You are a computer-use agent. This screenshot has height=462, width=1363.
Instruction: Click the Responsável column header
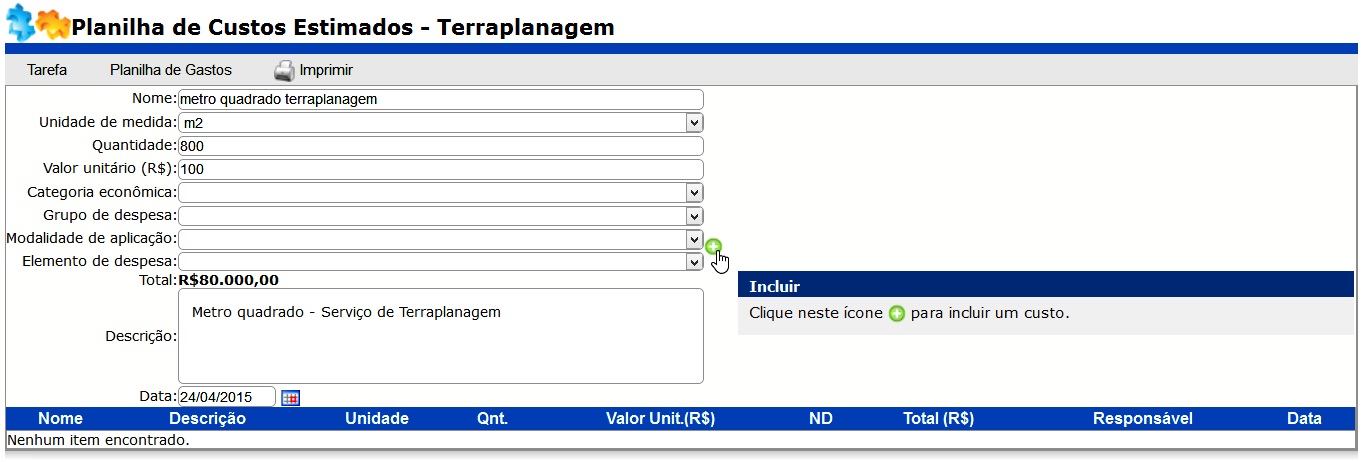click(1143, 418)
